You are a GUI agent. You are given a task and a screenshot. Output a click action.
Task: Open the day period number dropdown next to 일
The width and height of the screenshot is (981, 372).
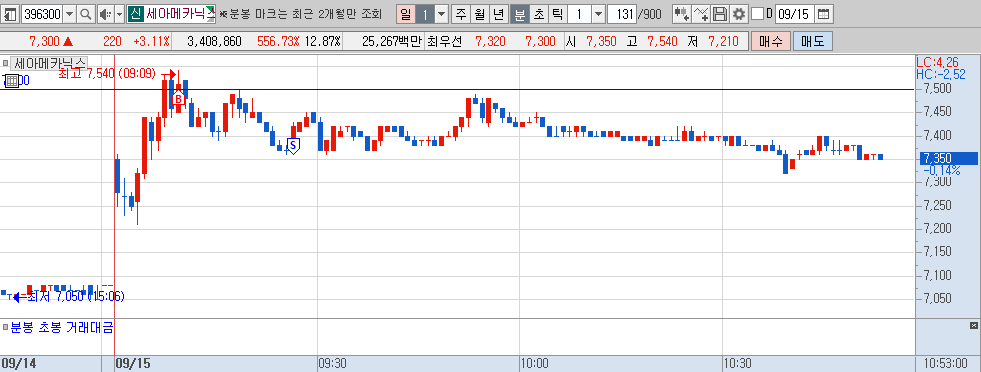(442, 14)
